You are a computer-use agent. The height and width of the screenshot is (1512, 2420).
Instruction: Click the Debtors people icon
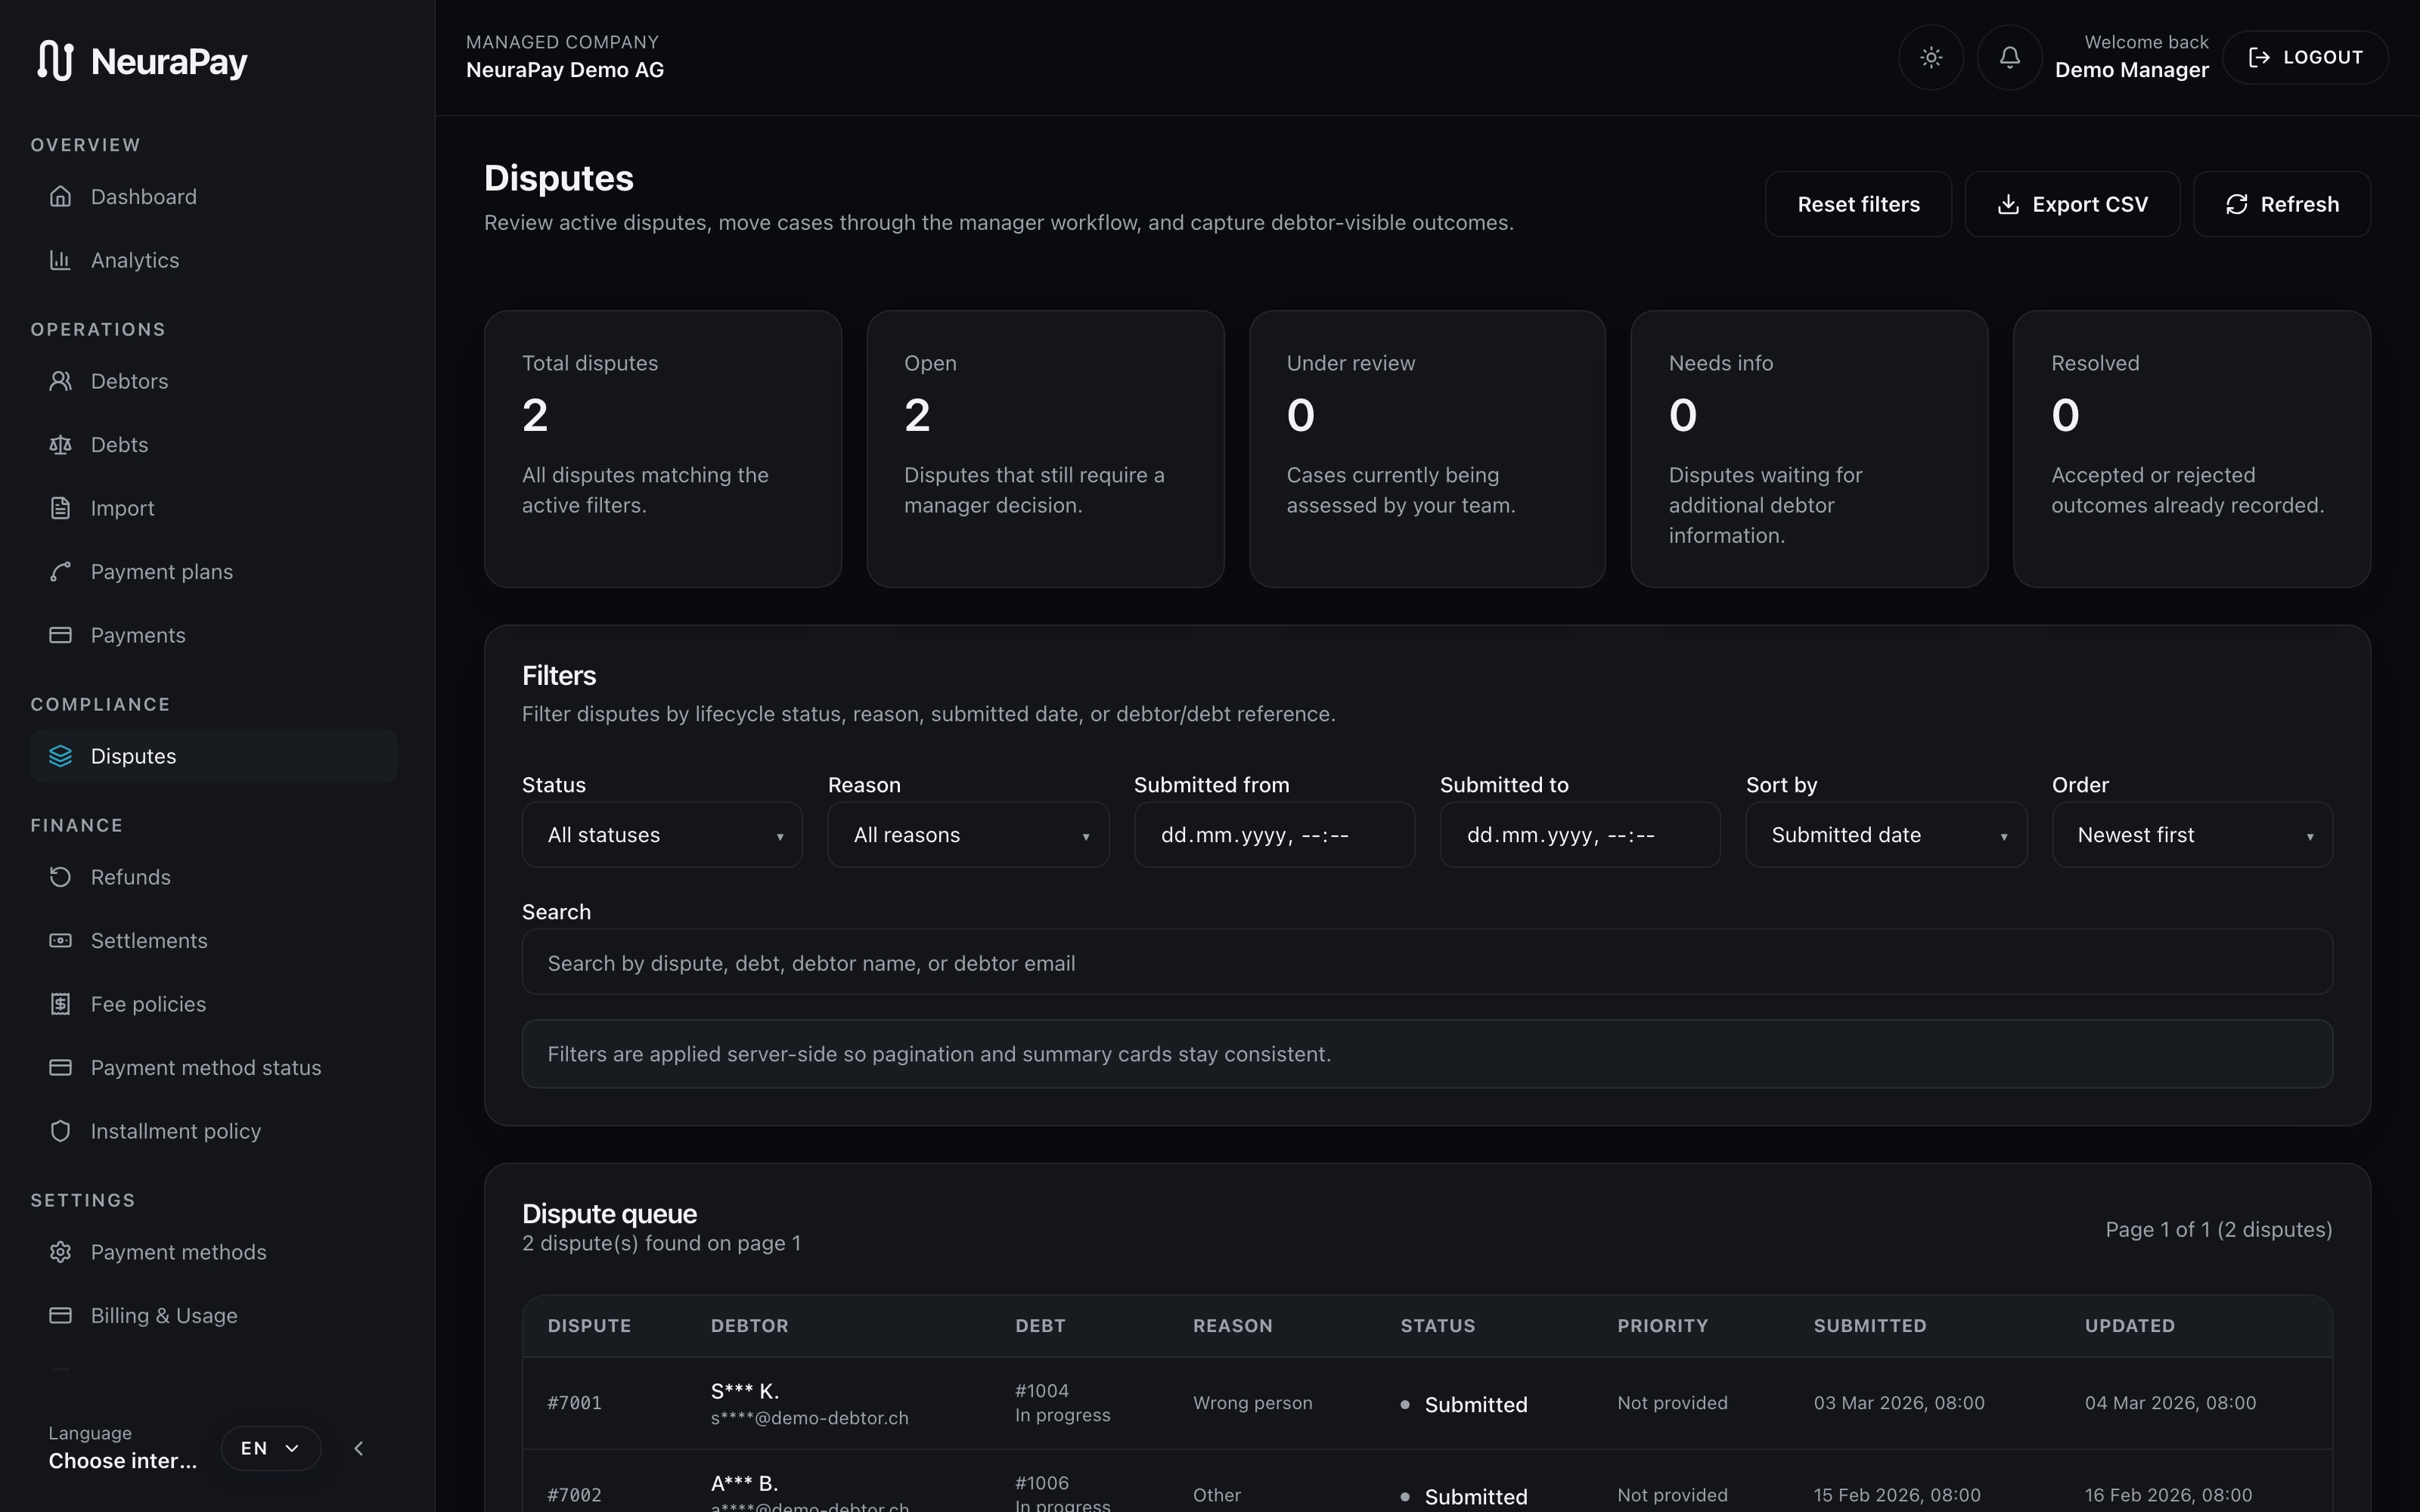(x=60, y=381)
